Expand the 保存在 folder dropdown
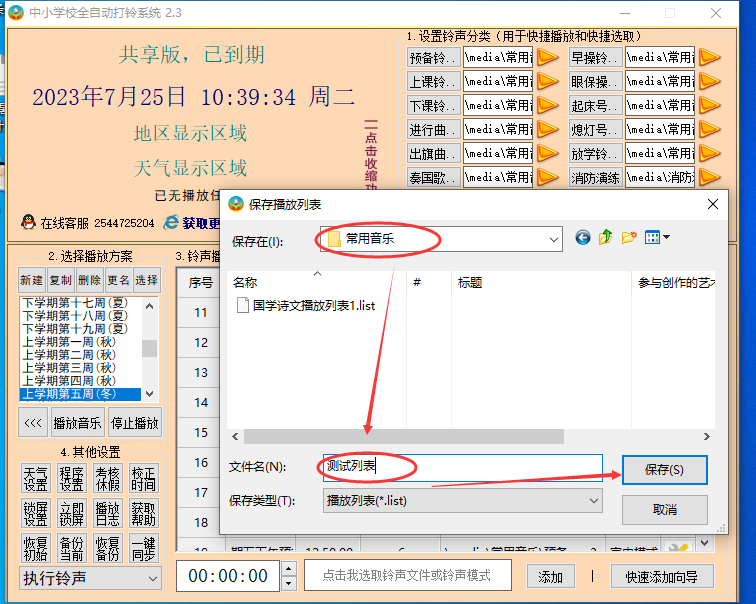 pyautogui.click(x=552, y=239)
